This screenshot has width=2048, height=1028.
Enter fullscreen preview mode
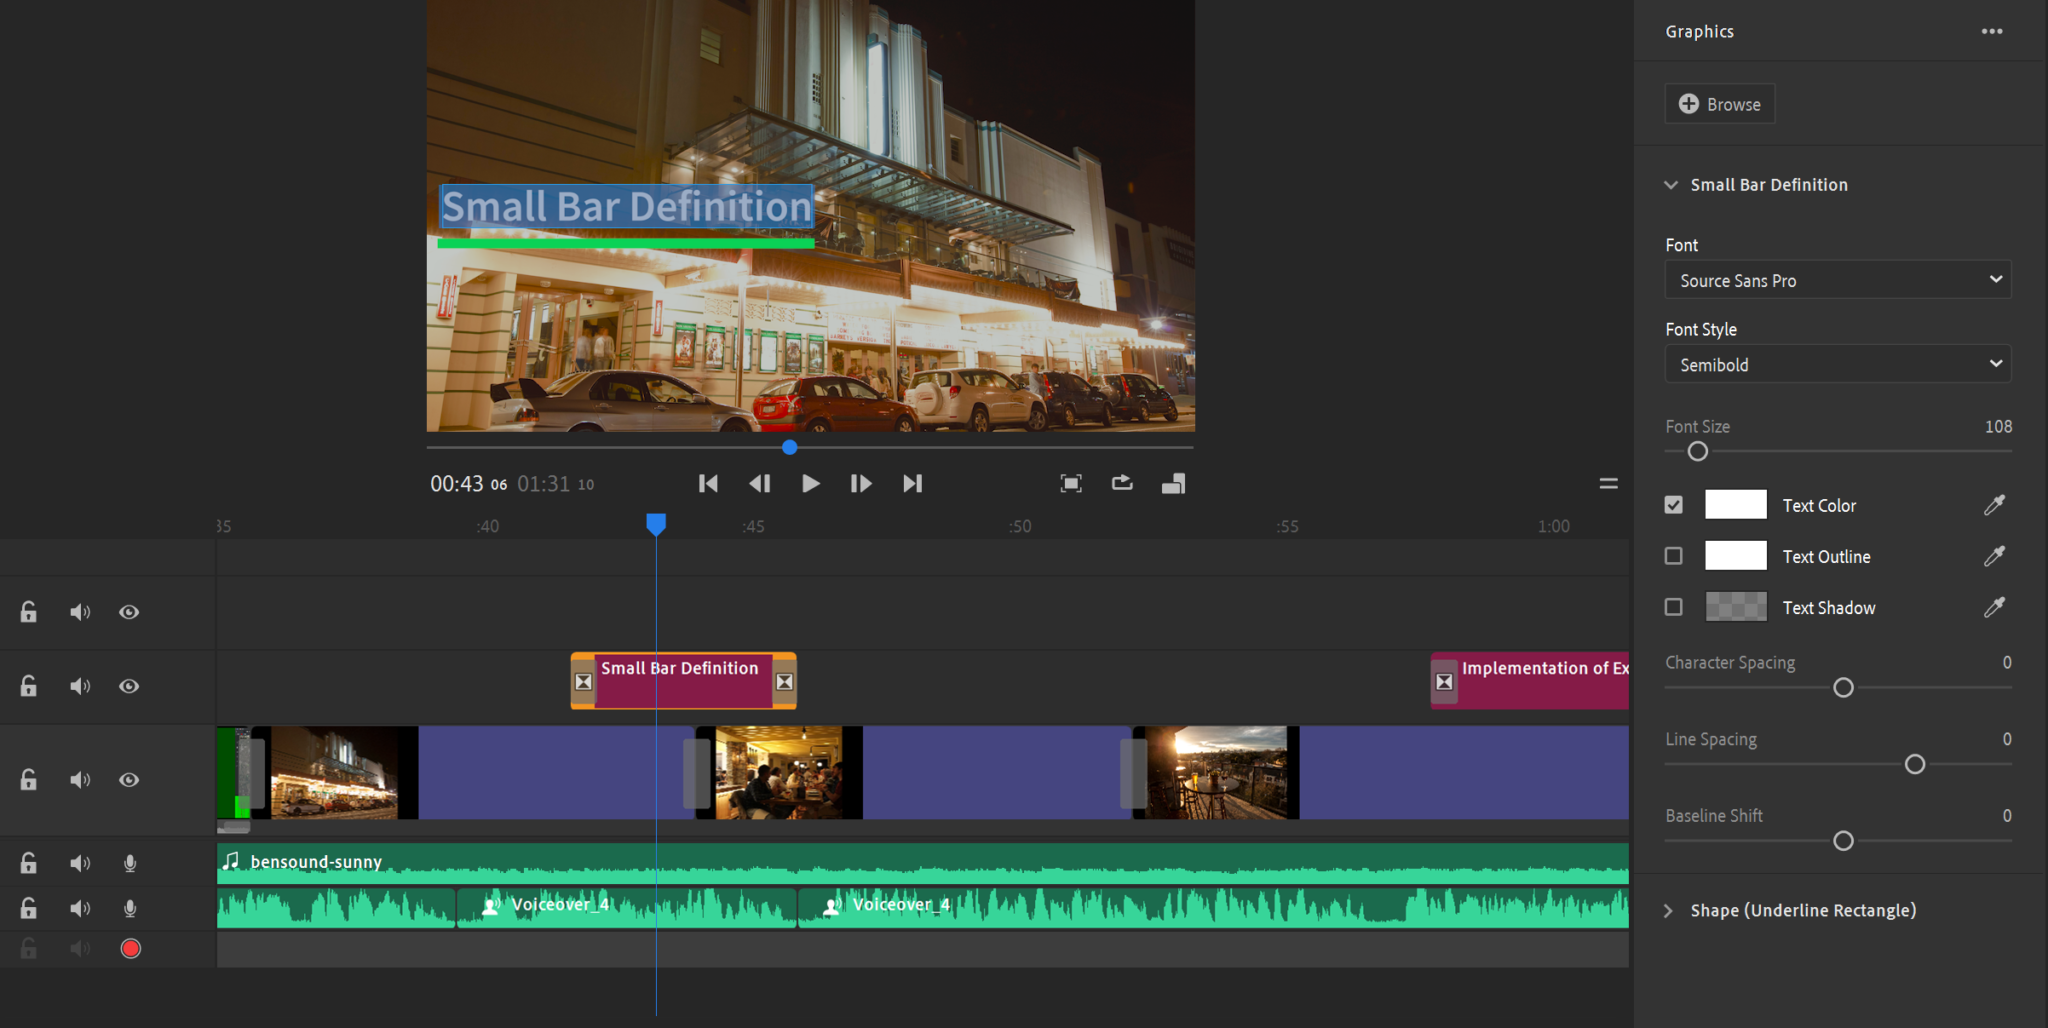pyautogui.click(x=1071, y=483)
